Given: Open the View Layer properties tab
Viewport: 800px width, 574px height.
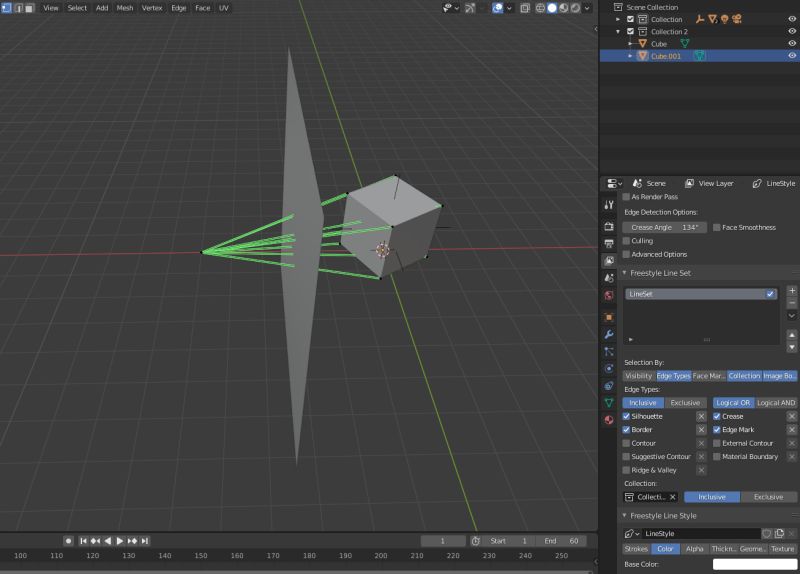Looking at the screenshot, I should [x=609, y=261].
